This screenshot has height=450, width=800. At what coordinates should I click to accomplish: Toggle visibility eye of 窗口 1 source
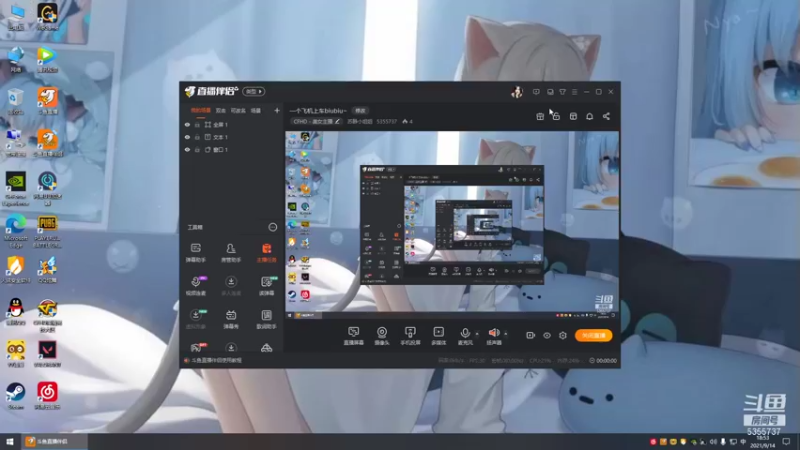click(187, 150)
